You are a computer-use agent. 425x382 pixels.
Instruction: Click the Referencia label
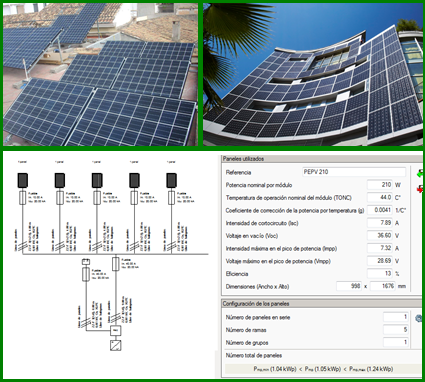238,172
